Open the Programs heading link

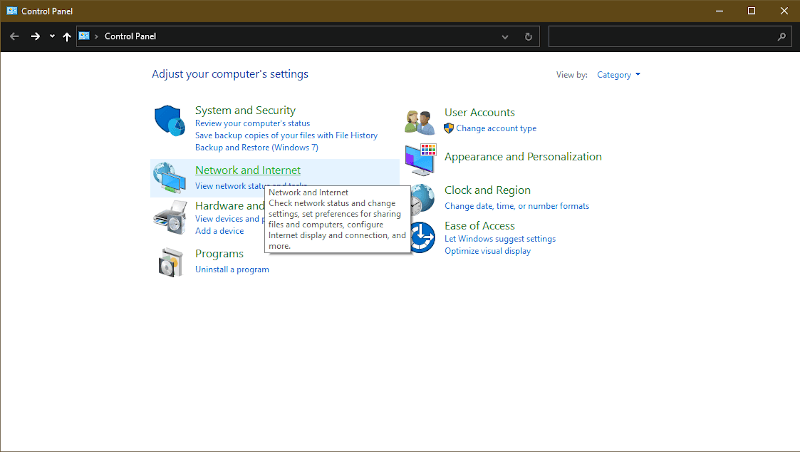point(219,254)
